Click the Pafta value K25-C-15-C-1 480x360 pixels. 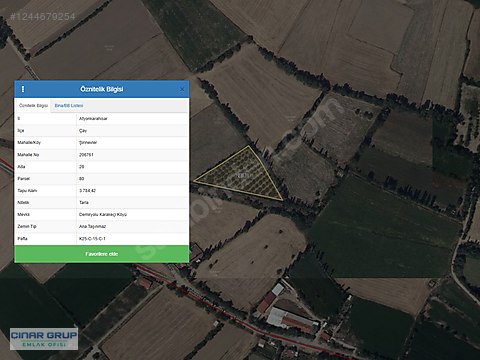(x=92, y=239)
